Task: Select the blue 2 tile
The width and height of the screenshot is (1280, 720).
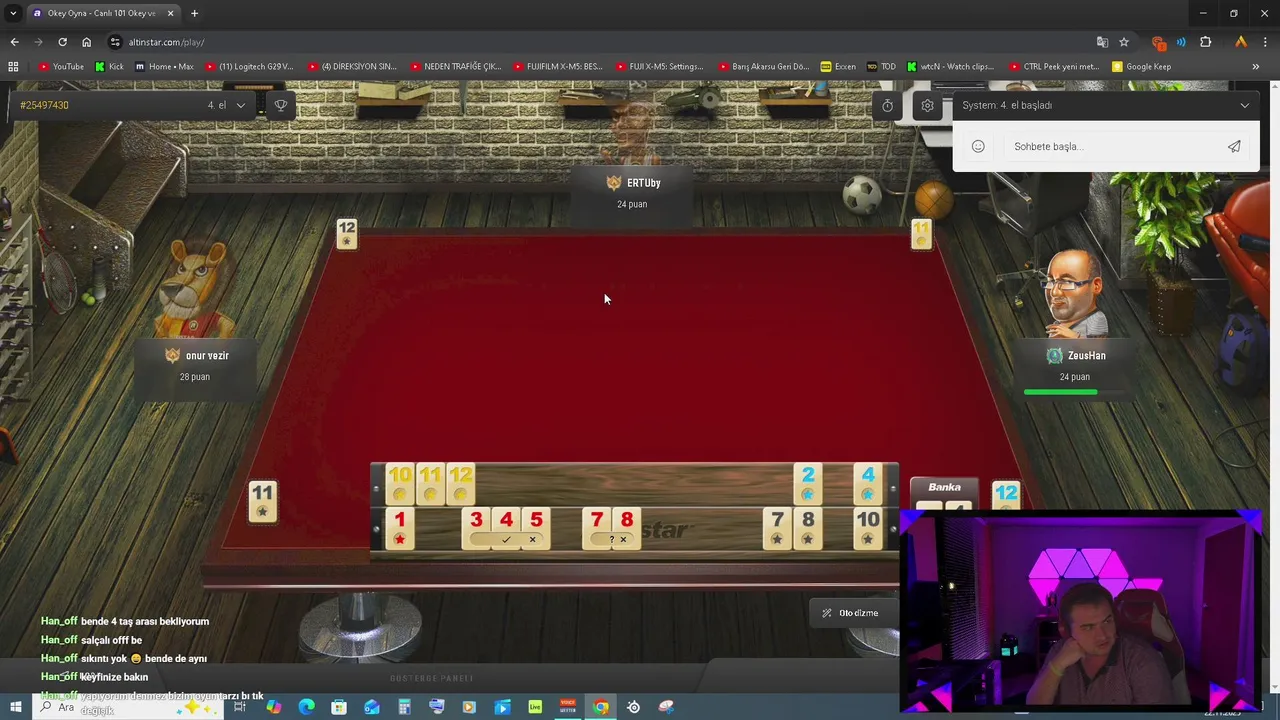Action: tap(808, 485)
